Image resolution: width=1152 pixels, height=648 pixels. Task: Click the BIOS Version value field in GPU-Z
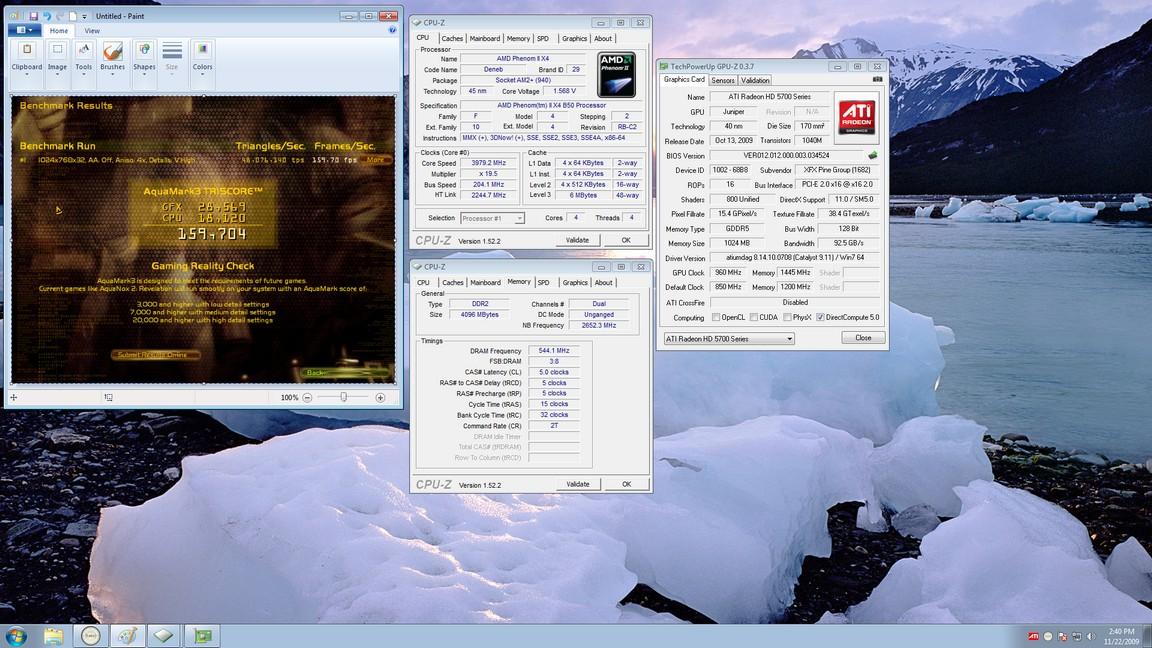(787, 156)
